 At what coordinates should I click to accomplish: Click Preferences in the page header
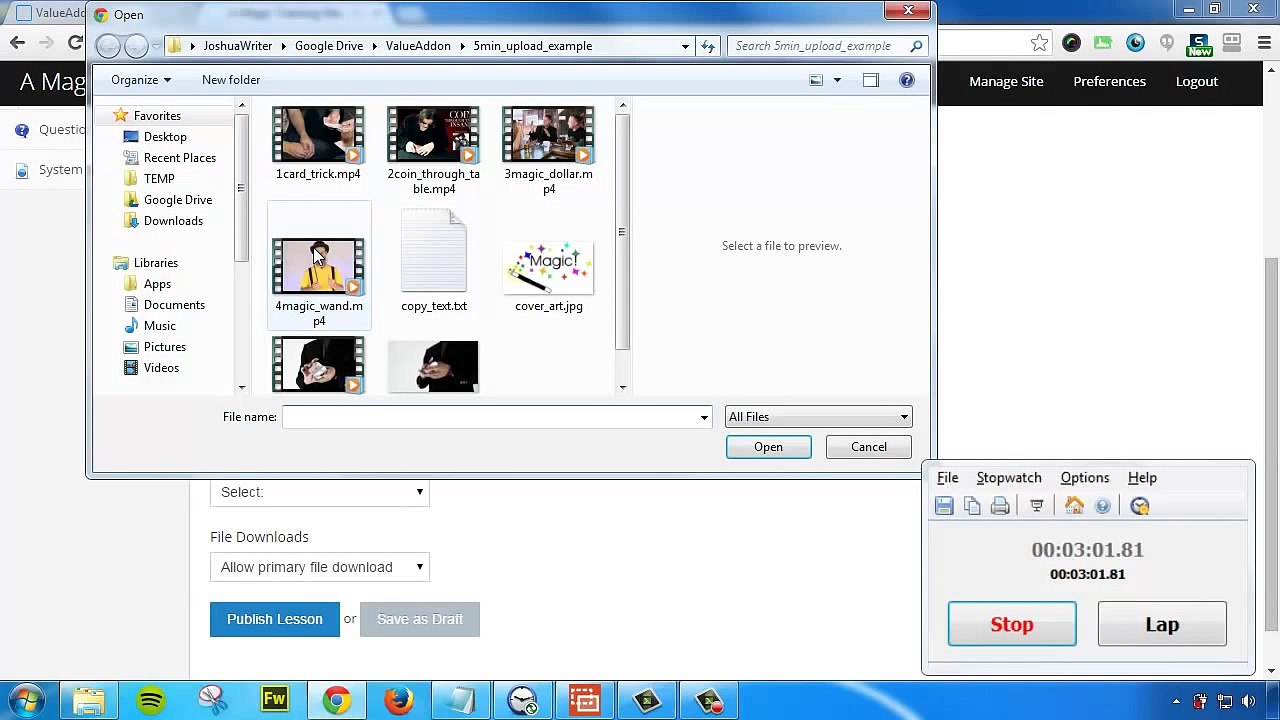tap(1109, 81)
